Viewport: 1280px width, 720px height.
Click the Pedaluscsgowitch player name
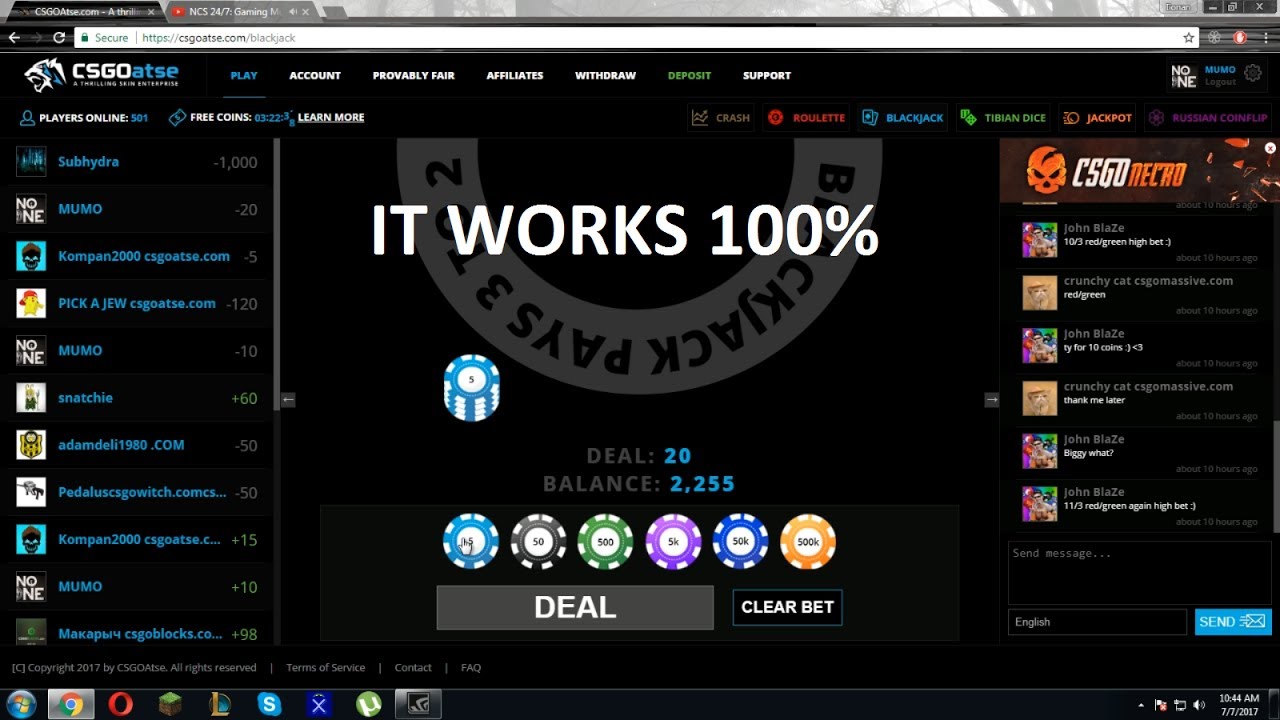click(142, 492)
